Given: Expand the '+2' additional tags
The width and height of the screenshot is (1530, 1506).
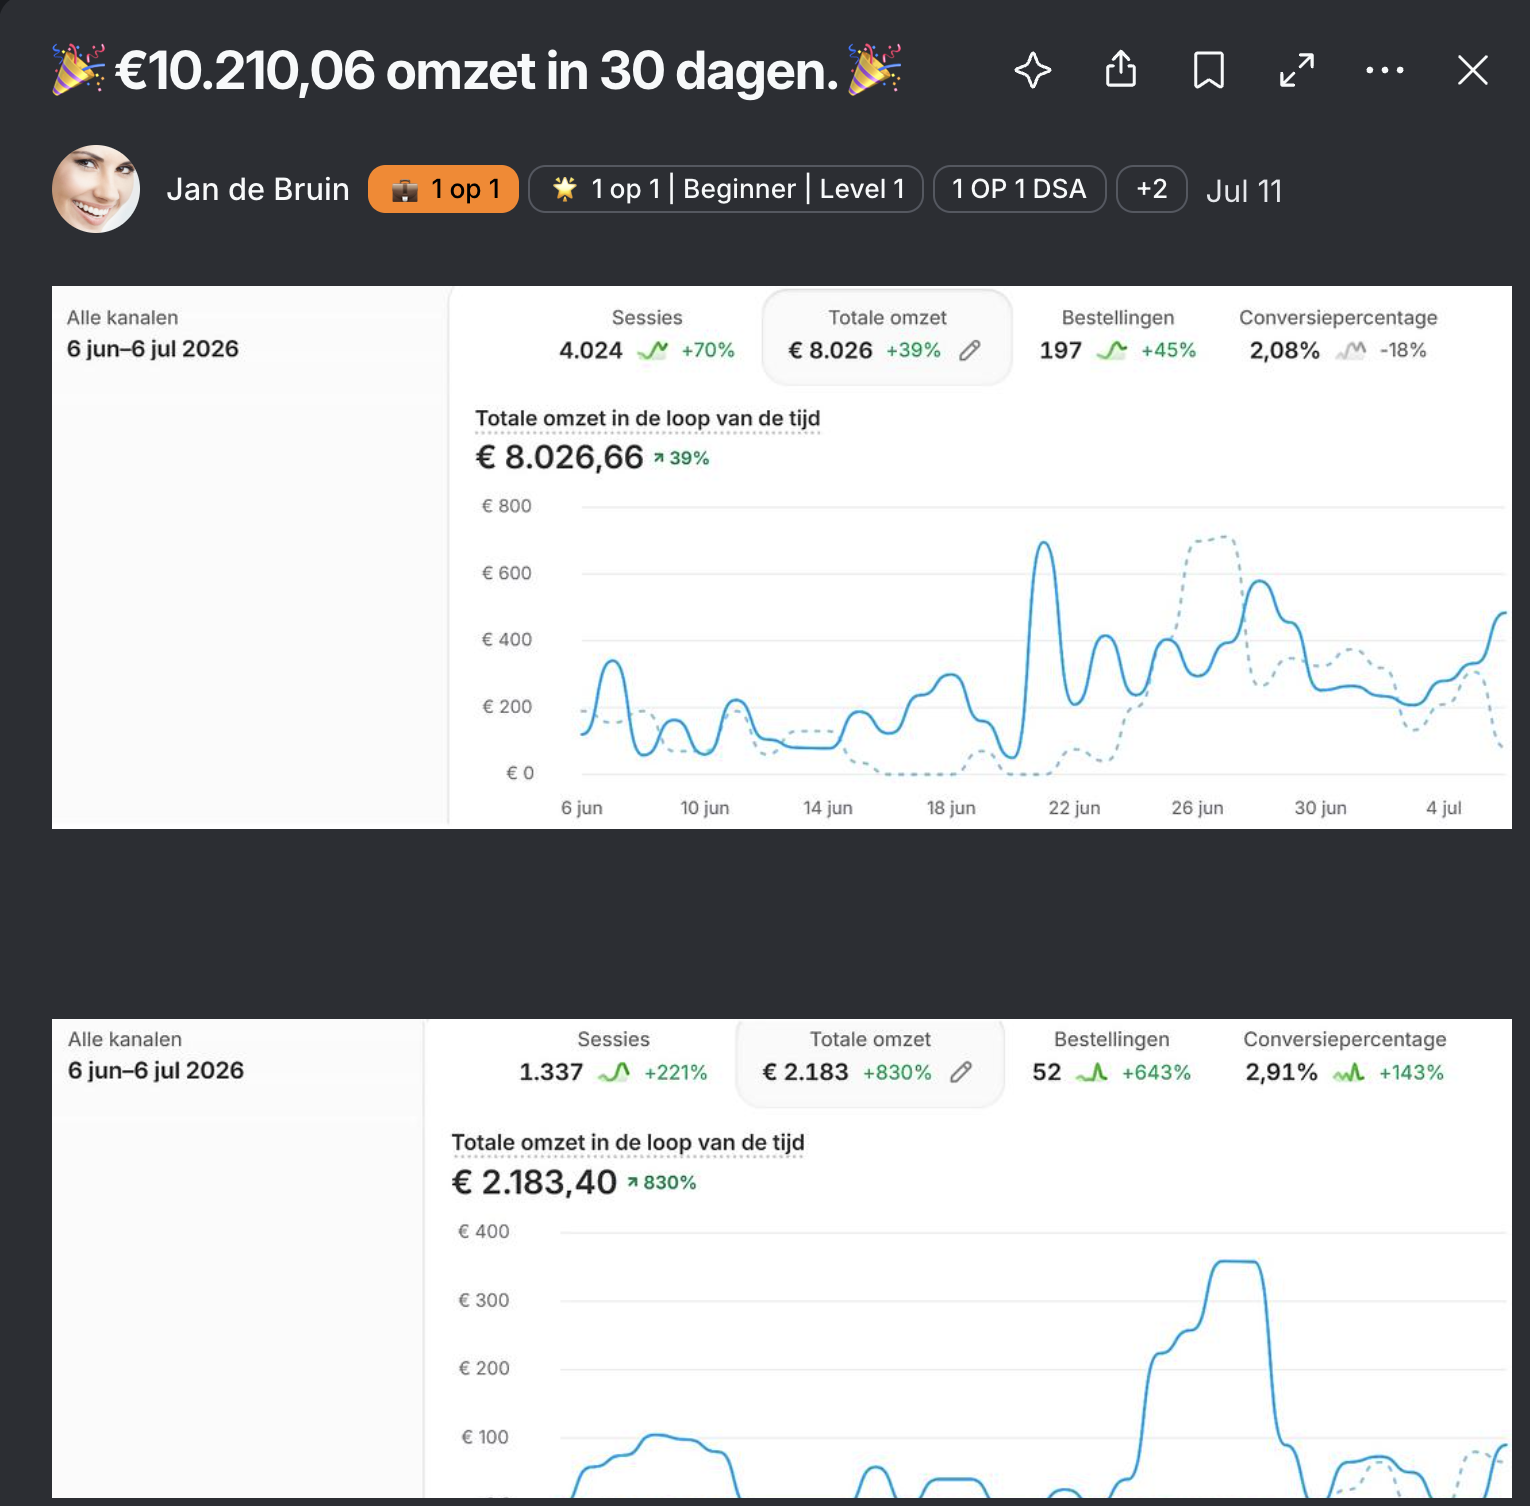Looking at the screenshot, I should (x=1152, y=189).
